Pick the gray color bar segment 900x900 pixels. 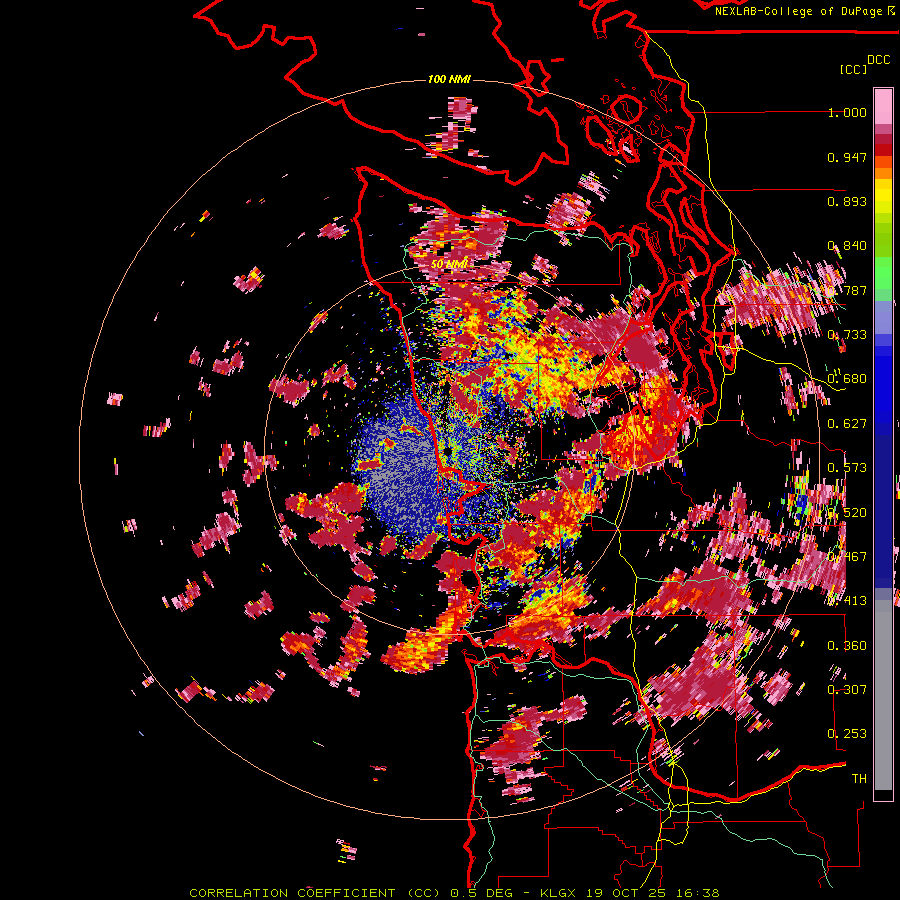coord(883,695)
